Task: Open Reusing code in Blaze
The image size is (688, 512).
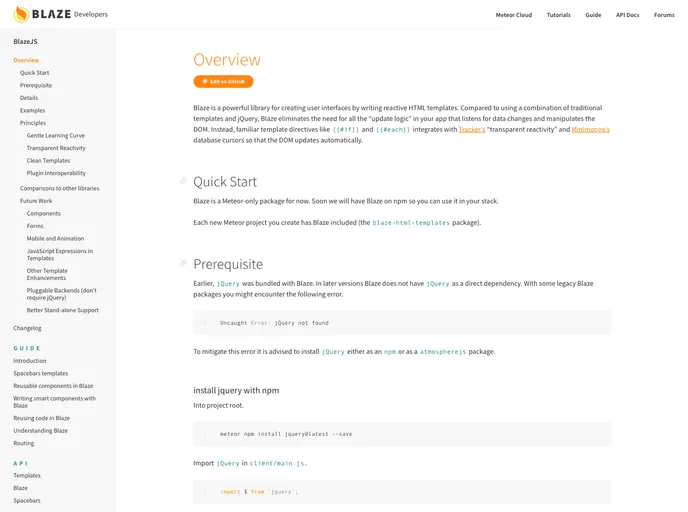Action: (x=41, y=418)
